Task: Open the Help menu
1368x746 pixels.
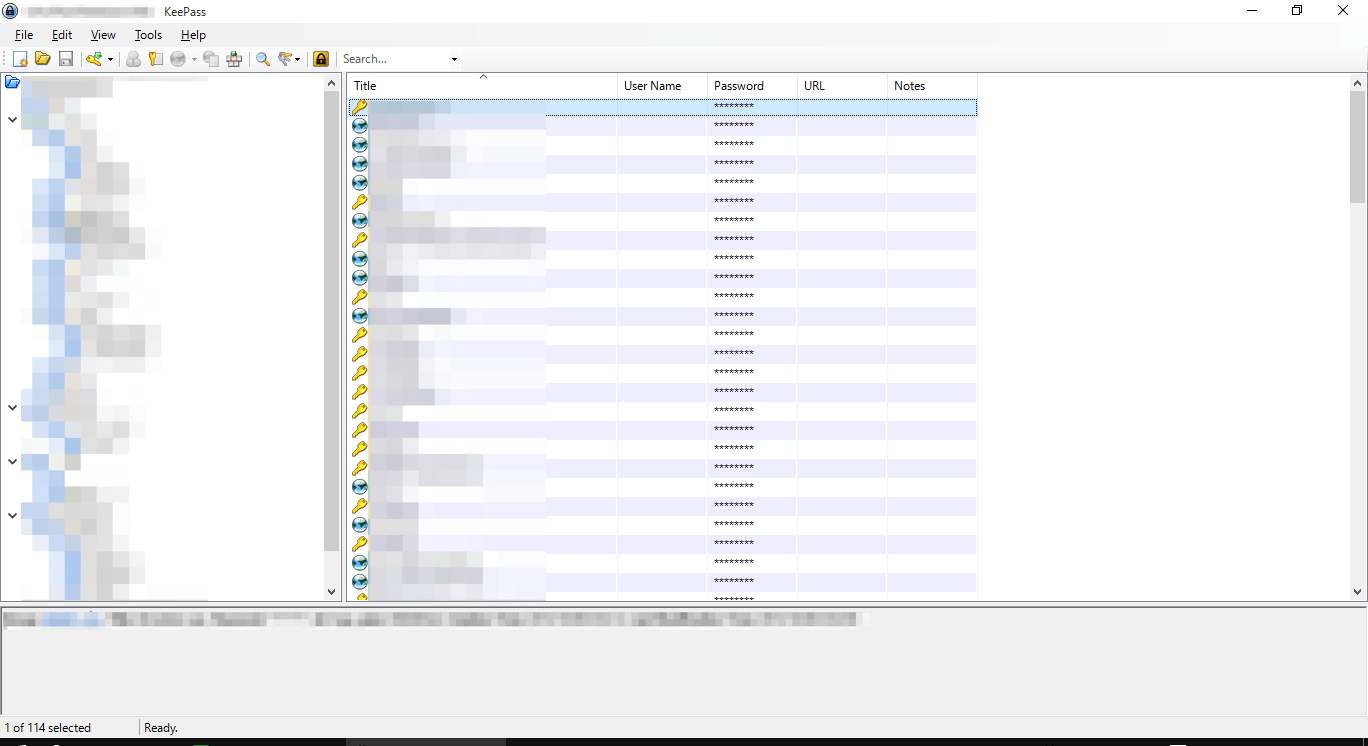Action: pyautogui.click(x=193, y=35)
